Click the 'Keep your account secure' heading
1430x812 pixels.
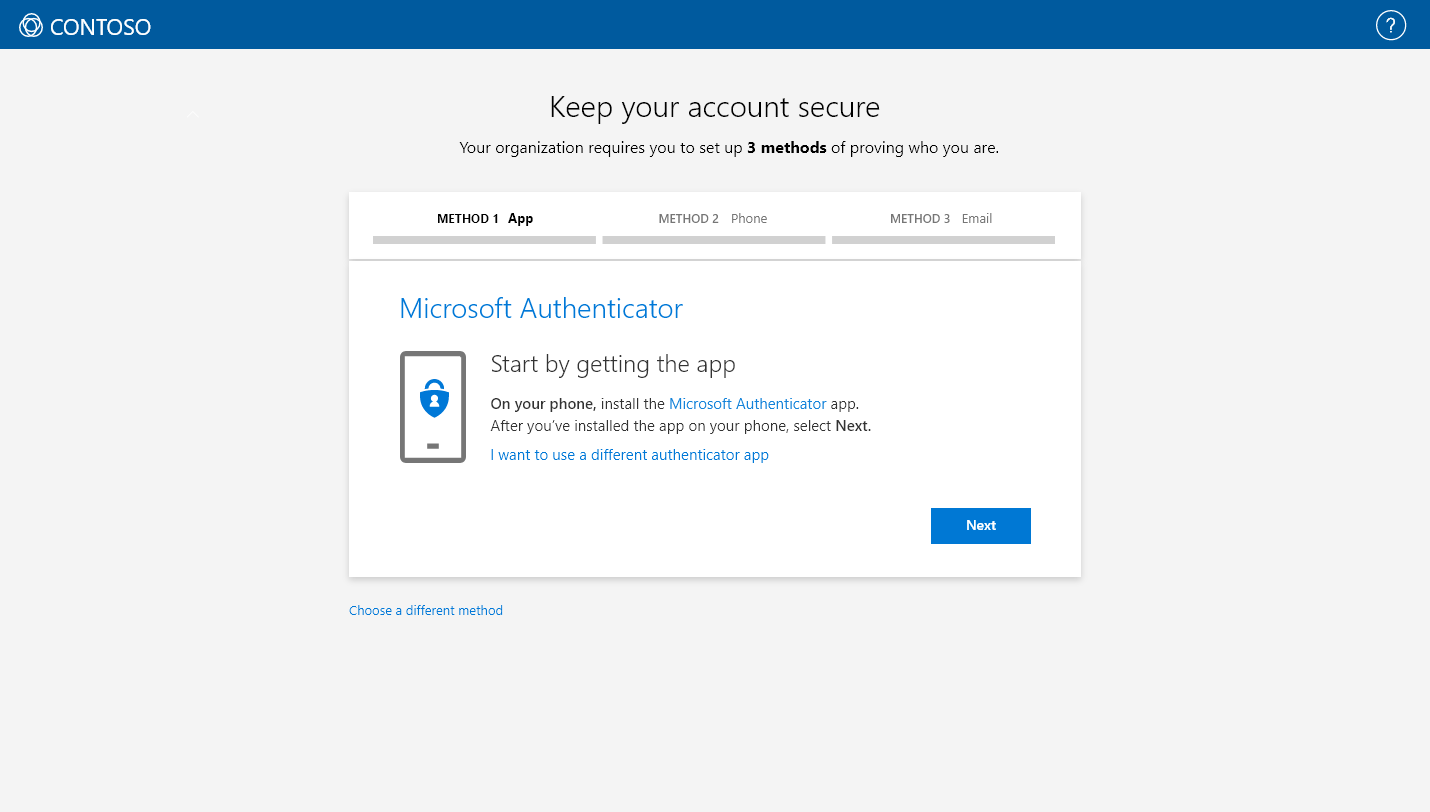[715, 107]
